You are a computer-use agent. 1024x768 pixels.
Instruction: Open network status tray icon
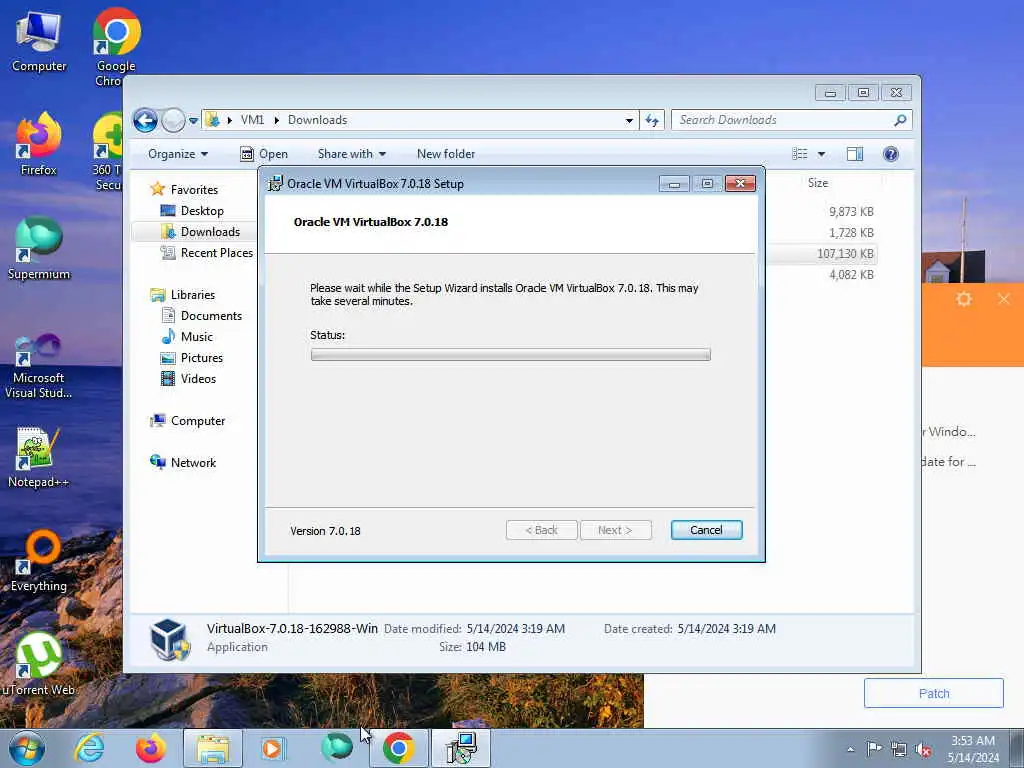point(899,749)
